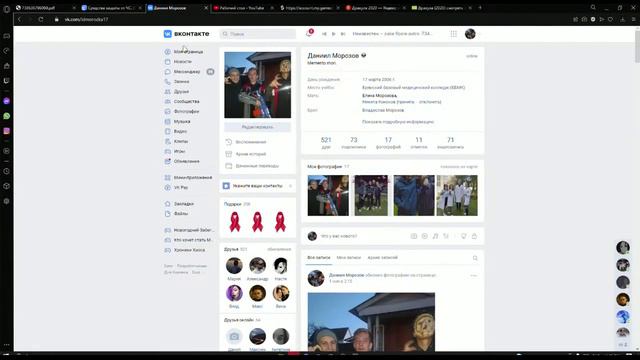Open the blue jacket photo thumbnail

414,196
